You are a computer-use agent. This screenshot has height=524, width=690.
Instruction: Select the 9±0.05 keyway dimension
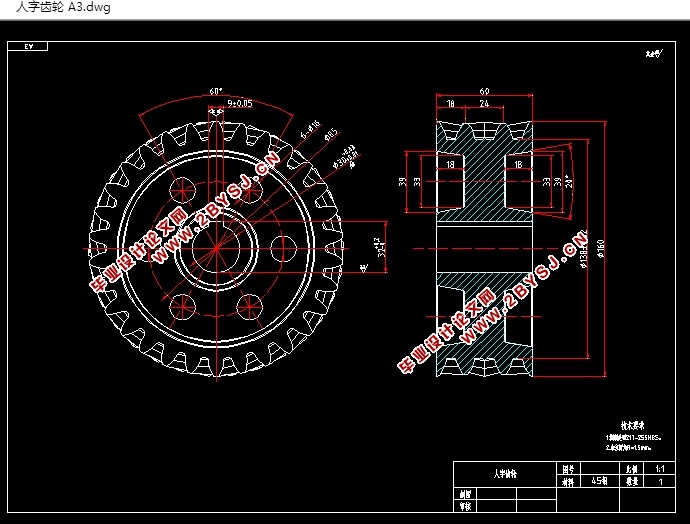pos(240,103)
